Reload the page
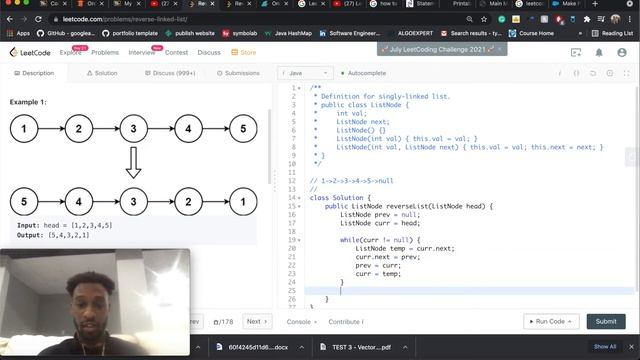The image size is (640, 360). click(38, 19)
